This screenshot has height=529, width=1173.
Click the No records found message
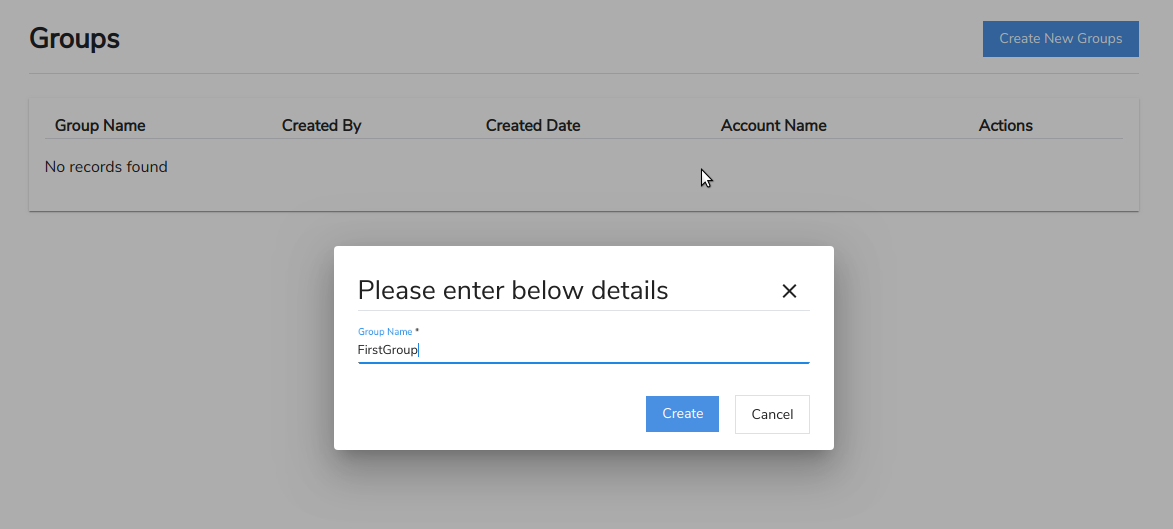[106, 167]
